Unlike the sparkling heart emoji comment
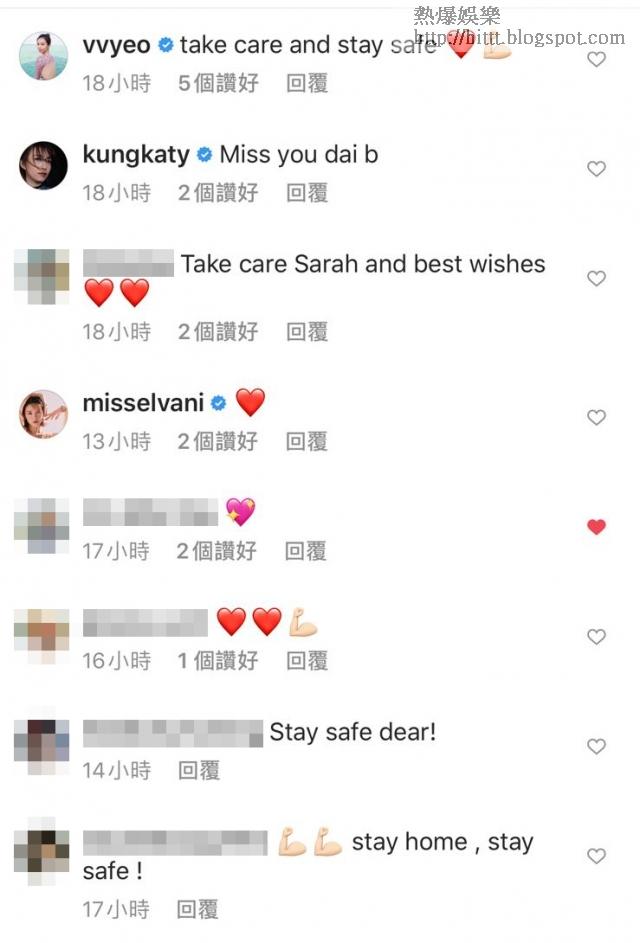This screenshot has height=943, width=640. tap(596, 527)
